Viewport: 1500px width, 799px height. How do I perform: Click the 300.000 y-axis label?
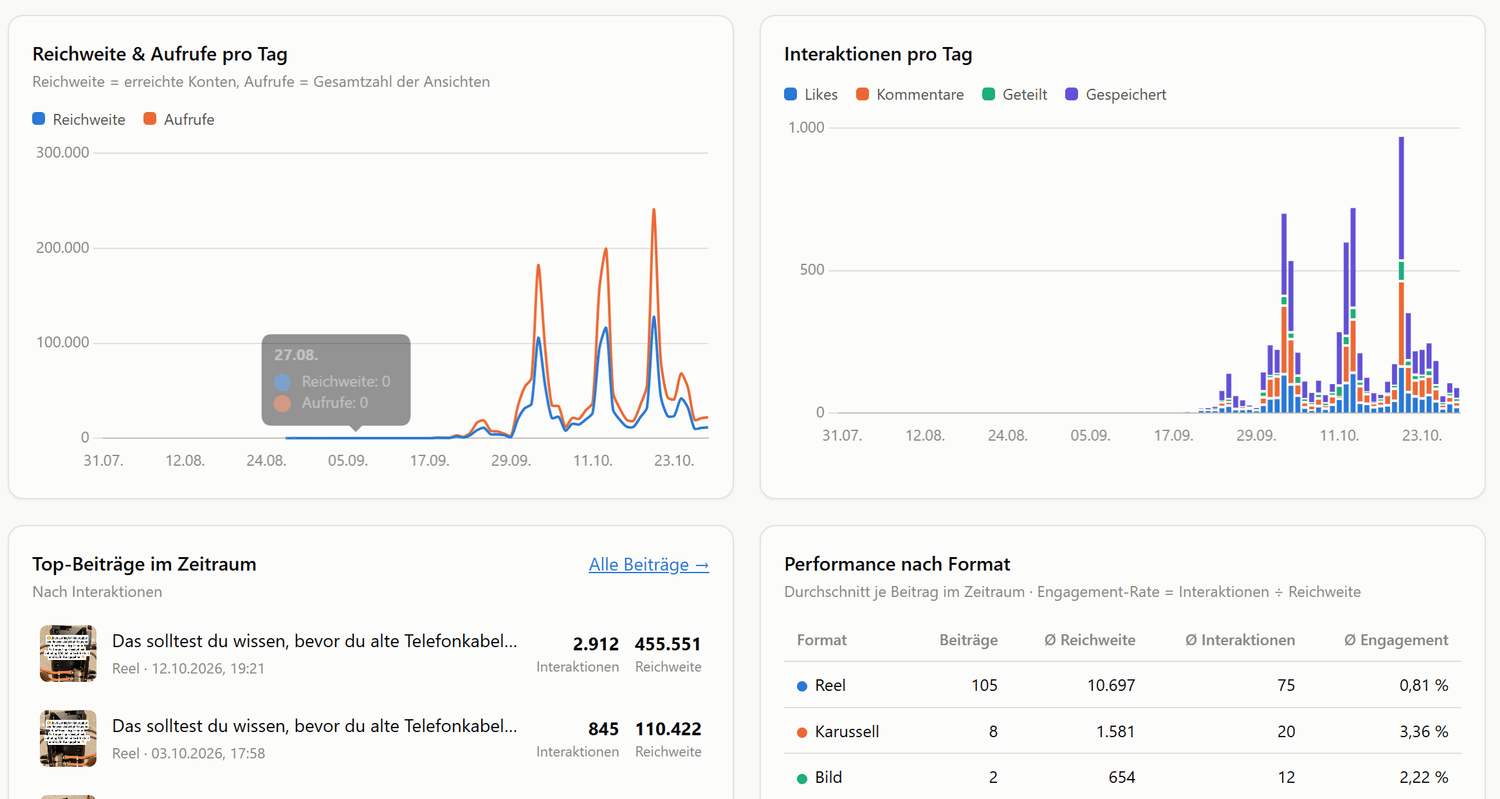[62, 152]
